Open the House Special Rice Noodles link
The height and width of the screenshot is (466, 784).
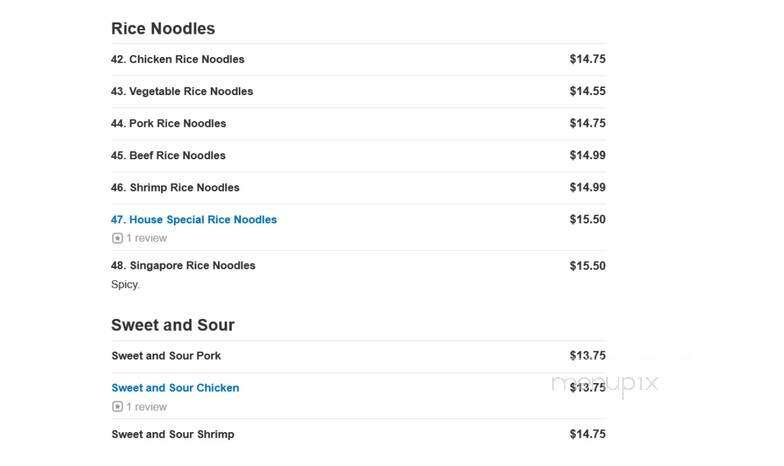tap(194, 220)
